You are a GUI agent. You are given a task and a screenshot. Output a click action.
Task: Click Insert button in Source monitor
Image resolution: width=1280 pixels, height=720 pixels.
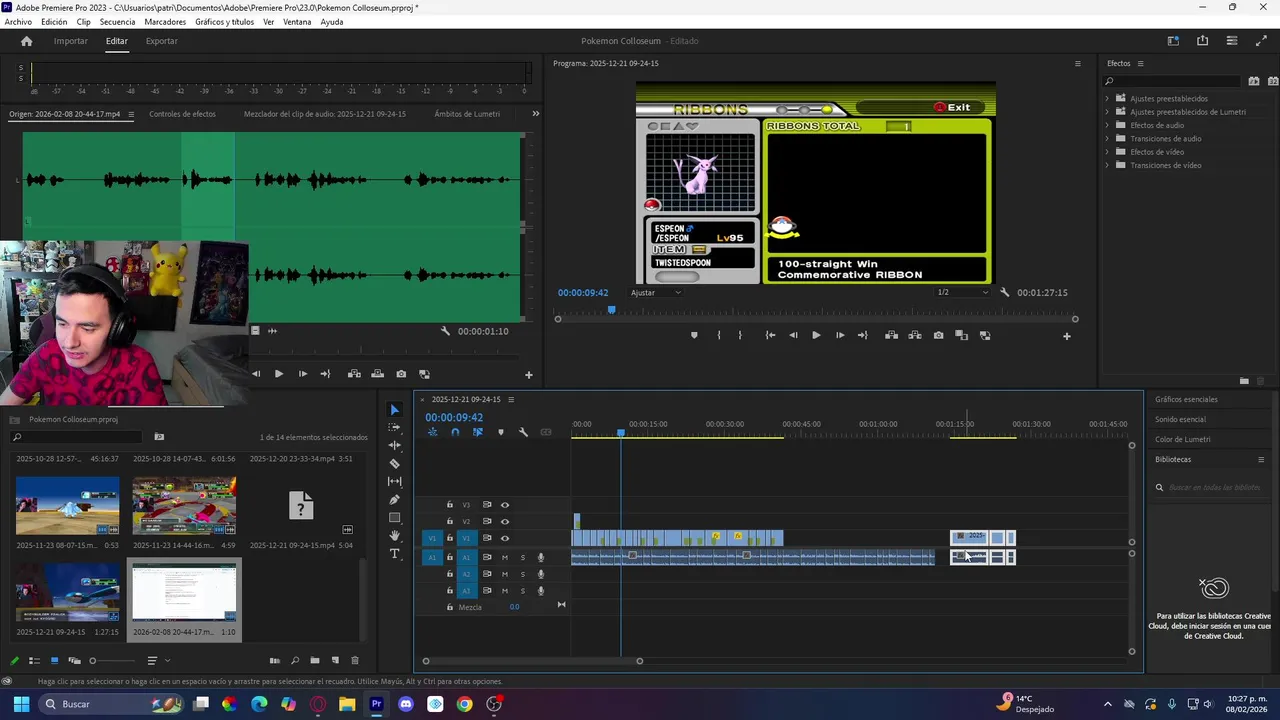(354, 374)
